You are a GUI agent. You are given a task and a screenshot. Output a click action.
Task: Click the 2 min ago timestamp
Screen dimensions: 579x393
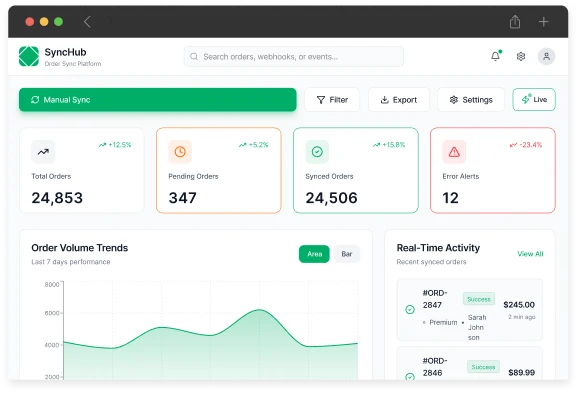point(521,317)
